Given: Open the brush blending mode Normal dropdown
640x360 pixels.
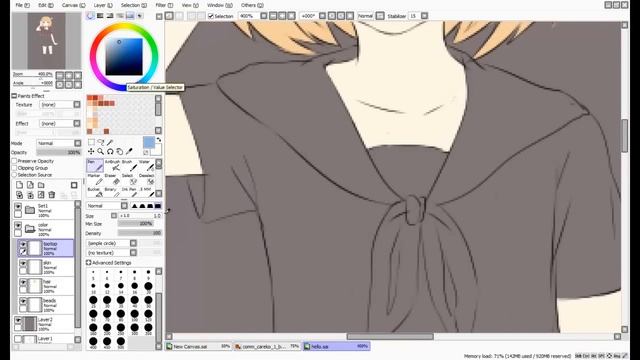Looking at the screenshot, I should 107,206.
